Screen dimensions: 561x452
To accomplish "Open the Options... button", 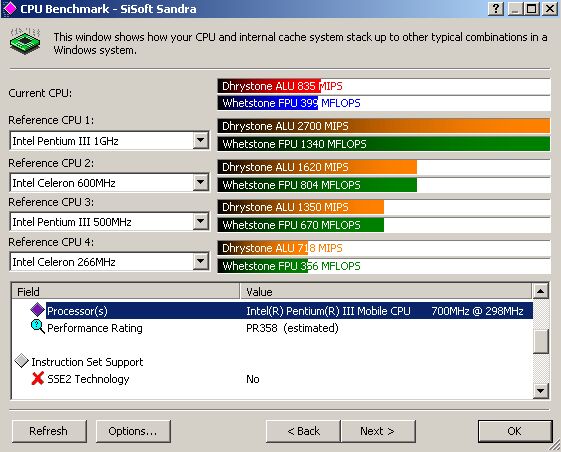I will click(133, 431).
